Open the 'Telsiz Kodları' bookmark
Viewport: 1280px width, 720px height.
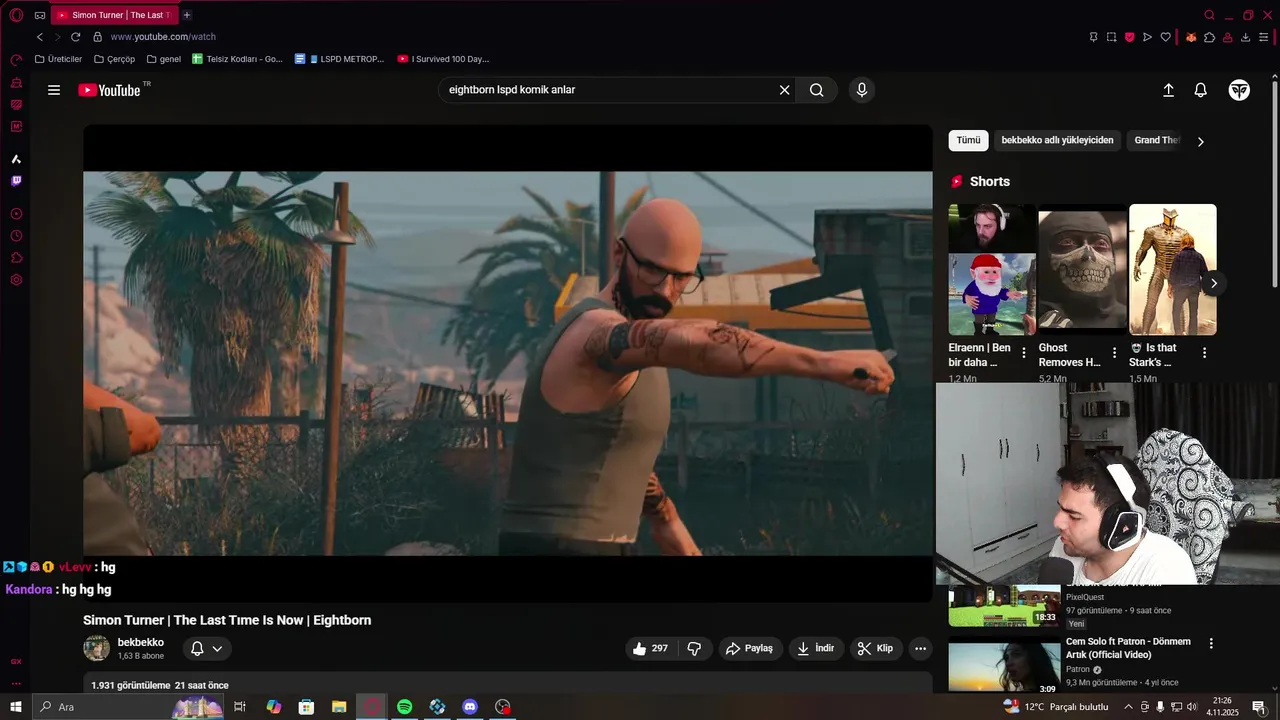237,59
